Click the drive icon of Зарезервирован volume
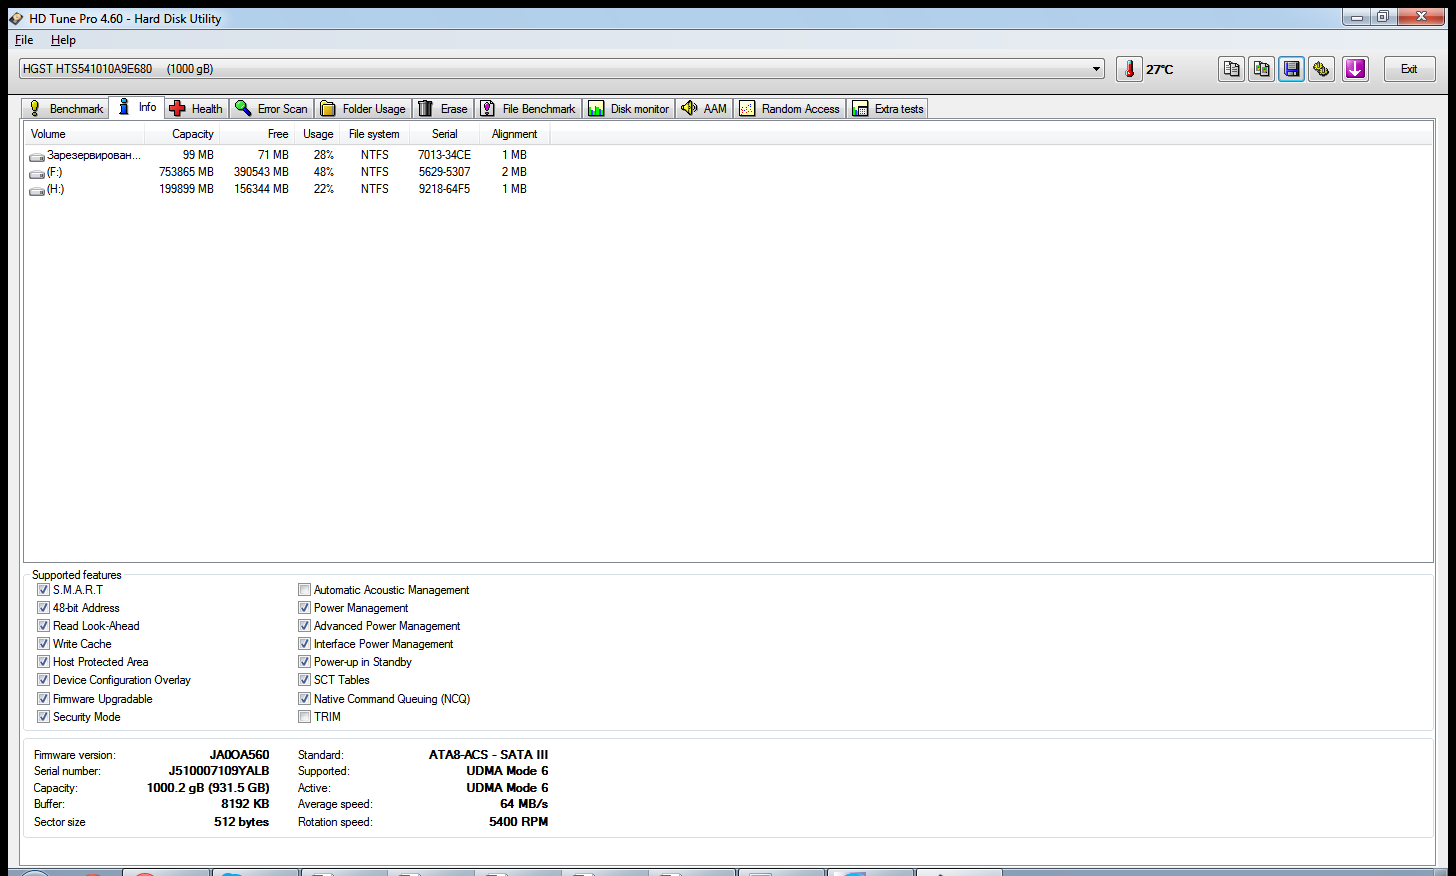The width and height of the screenshot is (1456, 876). click(37, 156)
